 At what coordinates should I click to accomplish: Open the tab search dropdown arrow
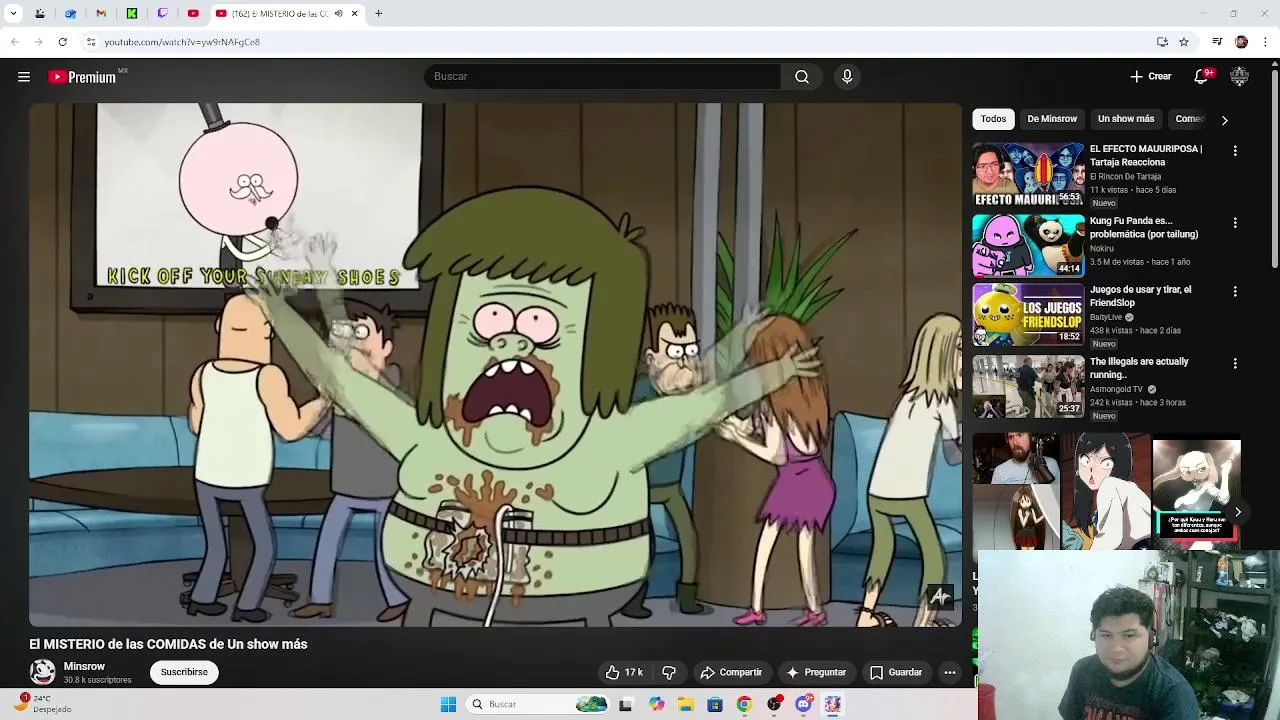coord(13,14)
